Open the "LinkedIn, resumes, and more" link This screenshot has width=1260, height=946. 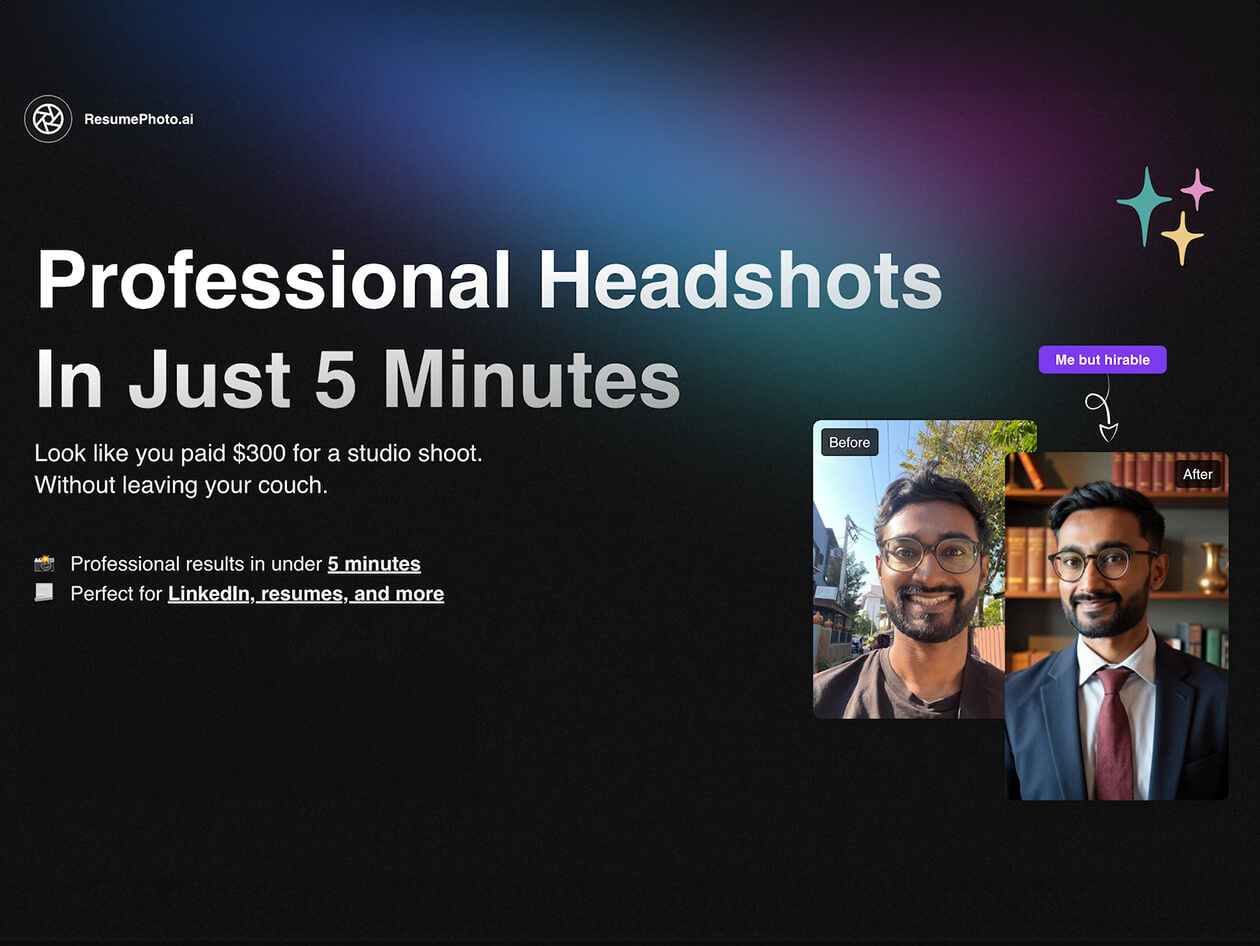pyautogui.click(x=305, y=594)
